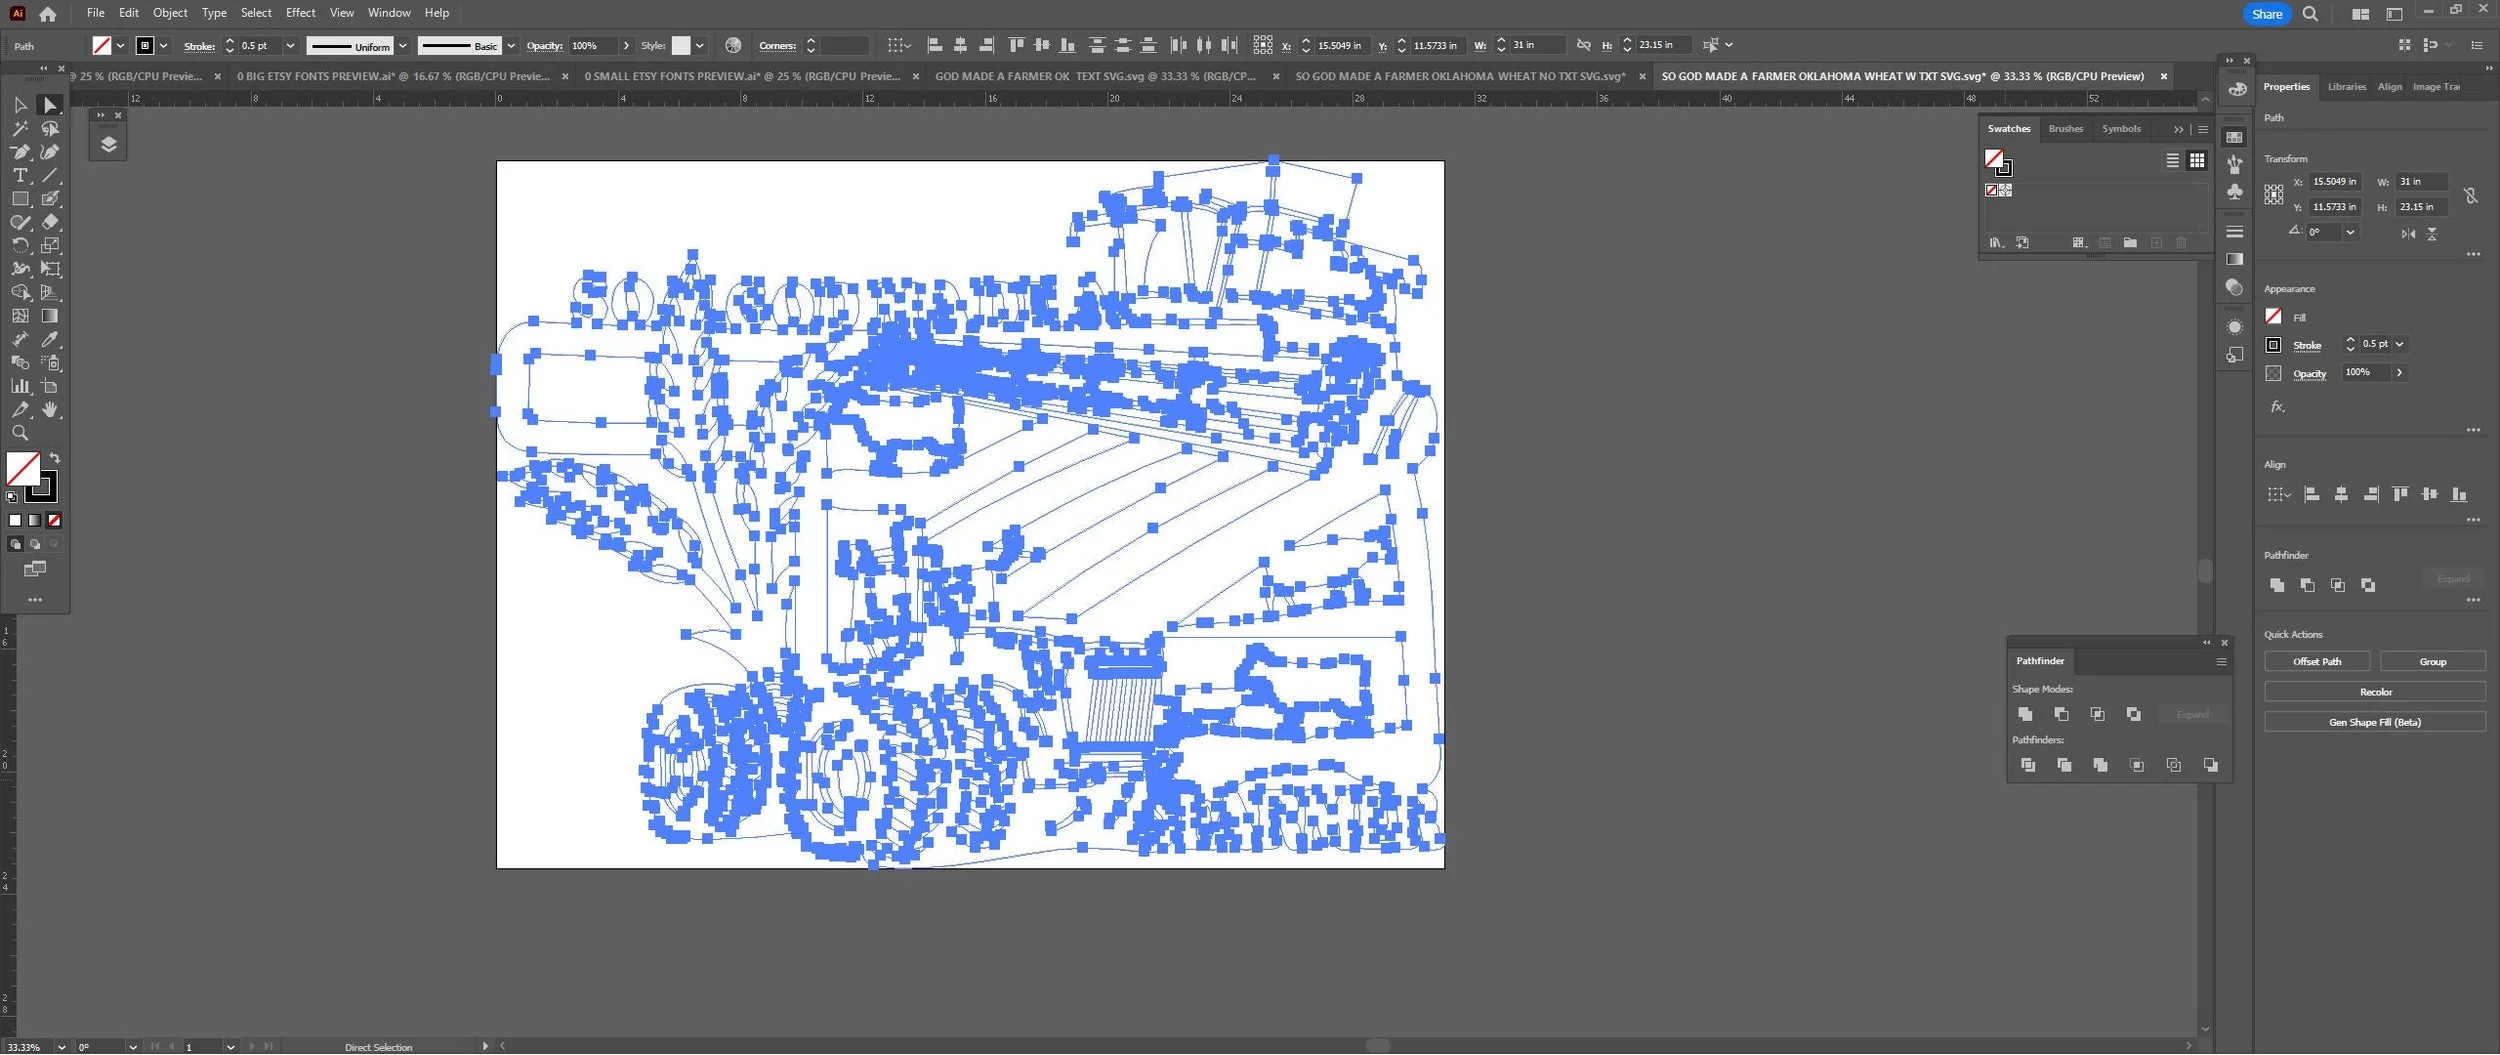This screenshot has height=1055, width=2500.
Task: Select the Eyedropper tool
Action: 50,339
